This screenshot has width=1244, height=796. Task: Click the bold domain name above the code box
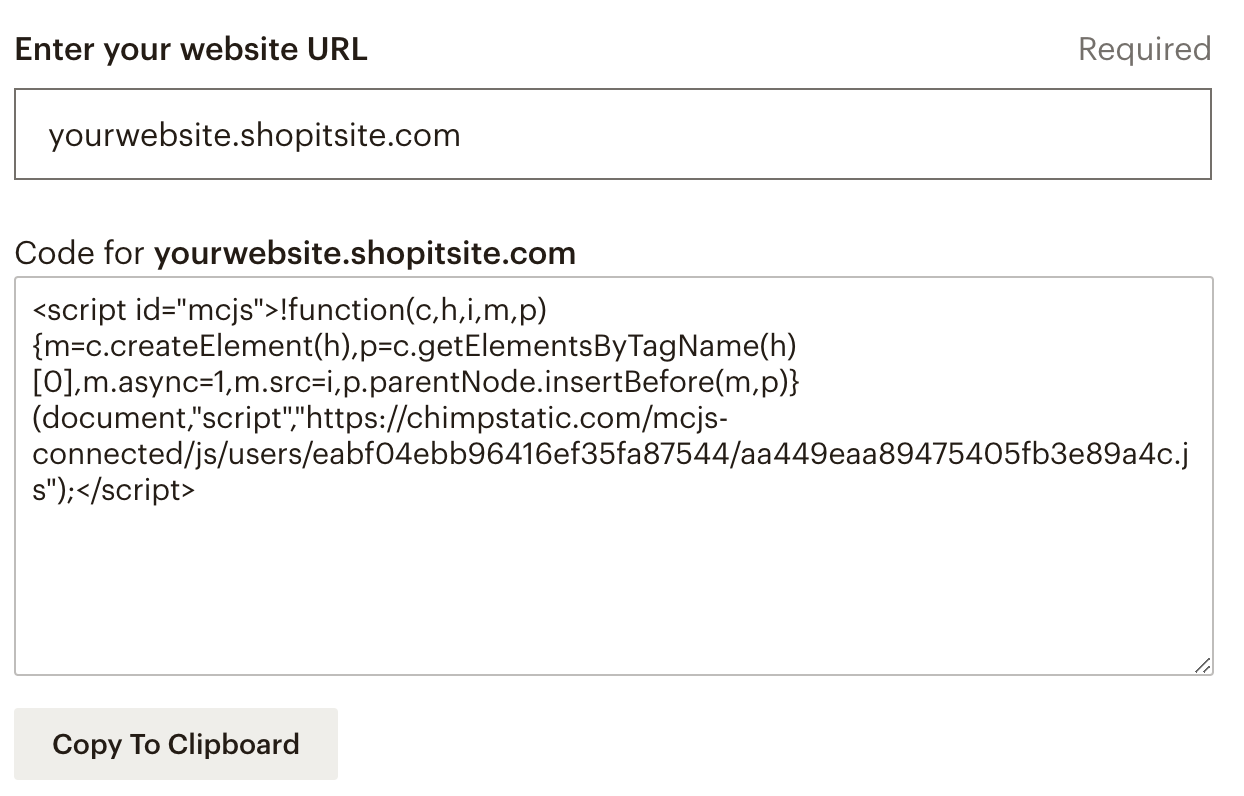coord(364,253)
